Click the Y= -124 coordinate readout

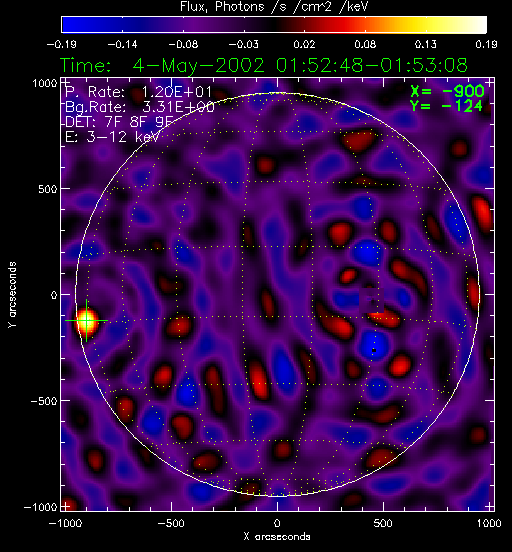click(x=447, y=106)
